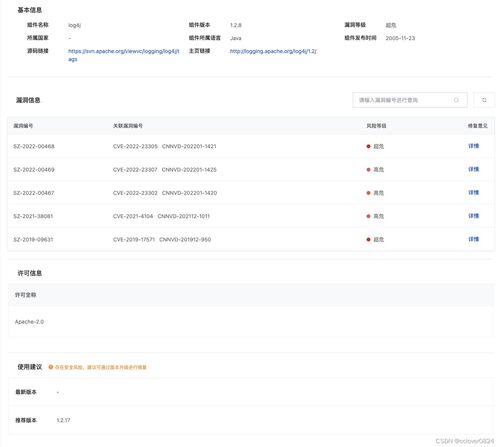Click the refresh icon beside vulnerability search
The height and width of the screenshot is (447, 500).
(x=484, y=100)
